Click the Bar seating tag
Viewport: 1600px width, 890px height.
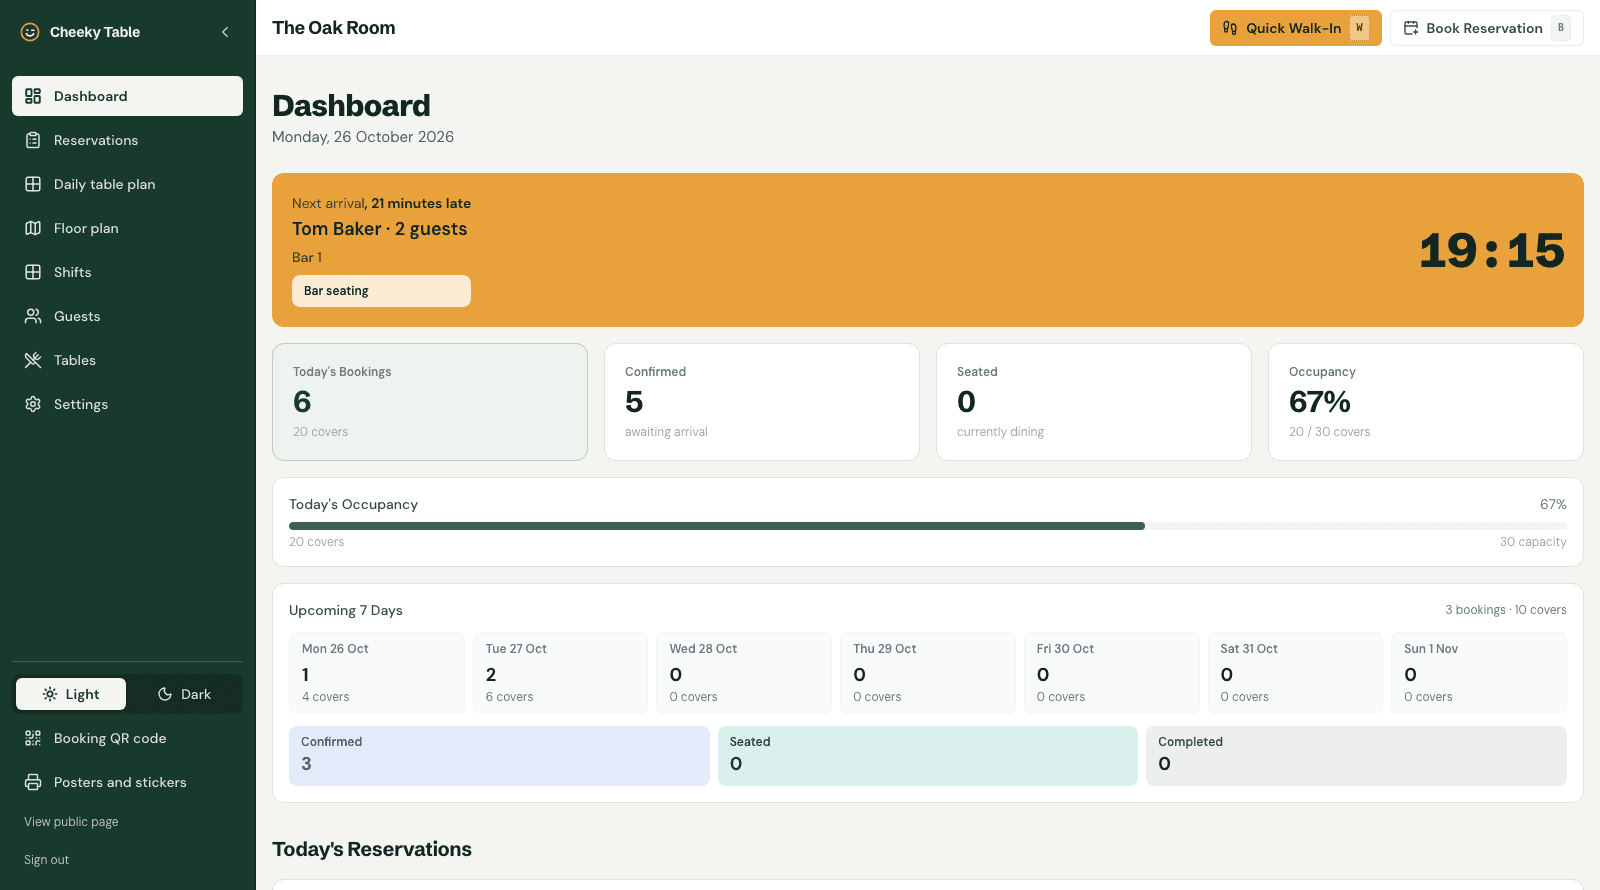coord(381,291)
